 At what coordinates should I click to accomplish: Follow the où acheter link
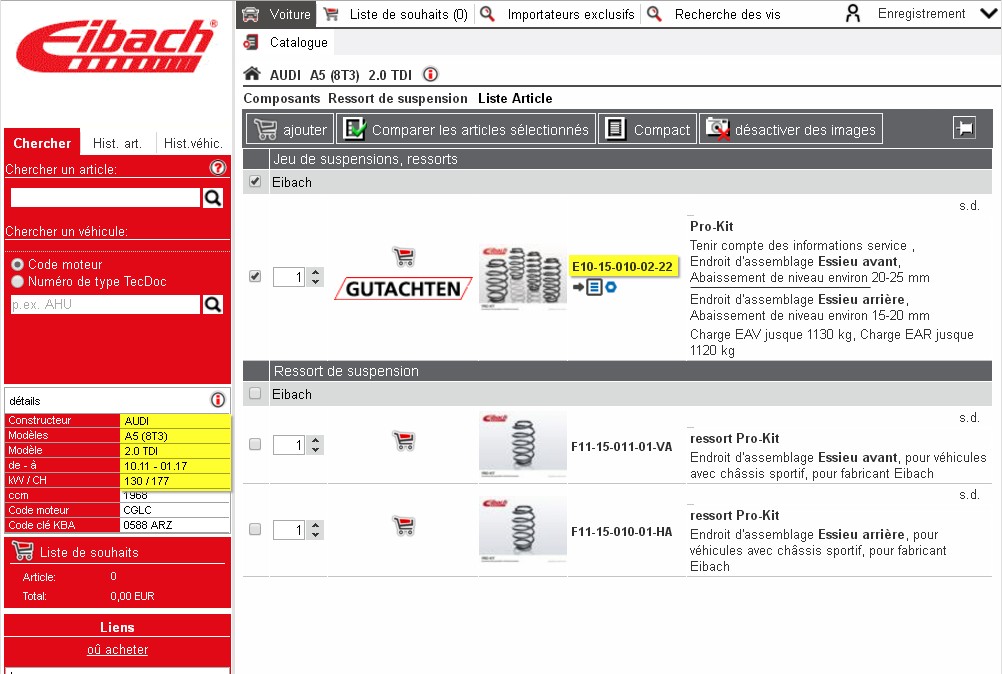pos(117,650)
